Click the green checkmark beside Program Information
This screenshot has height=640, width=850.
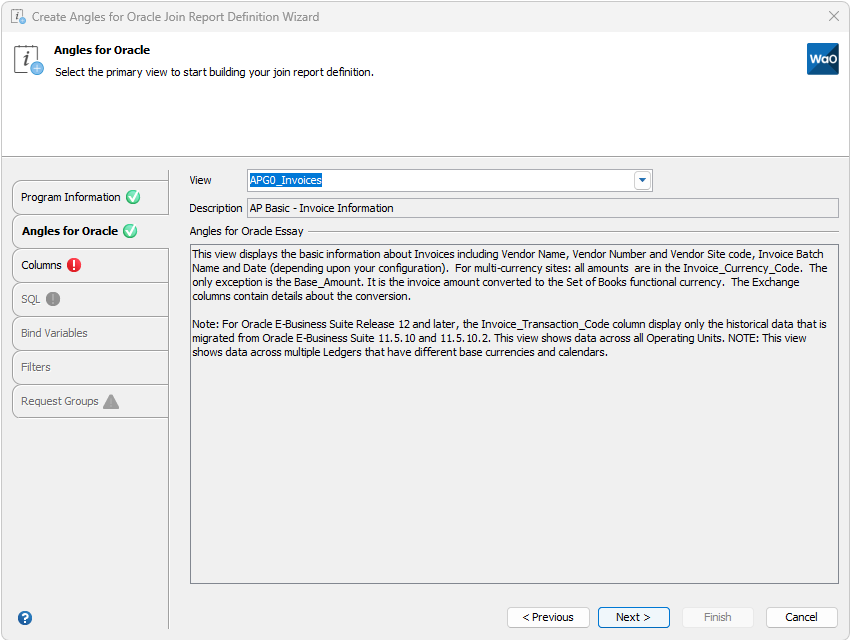133,197
